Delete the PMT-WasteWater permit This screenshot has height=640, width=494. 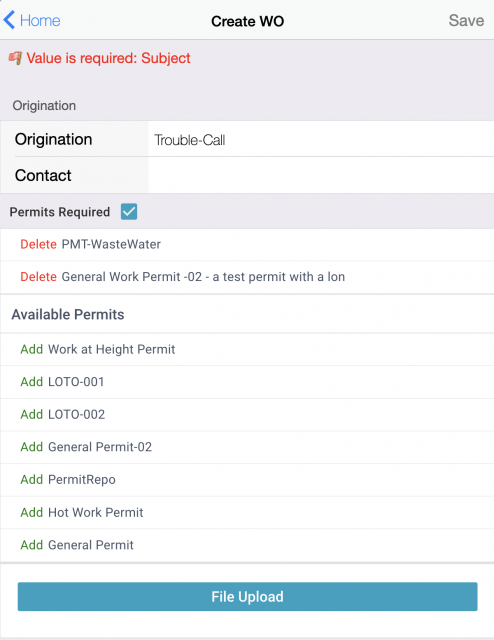38,244
